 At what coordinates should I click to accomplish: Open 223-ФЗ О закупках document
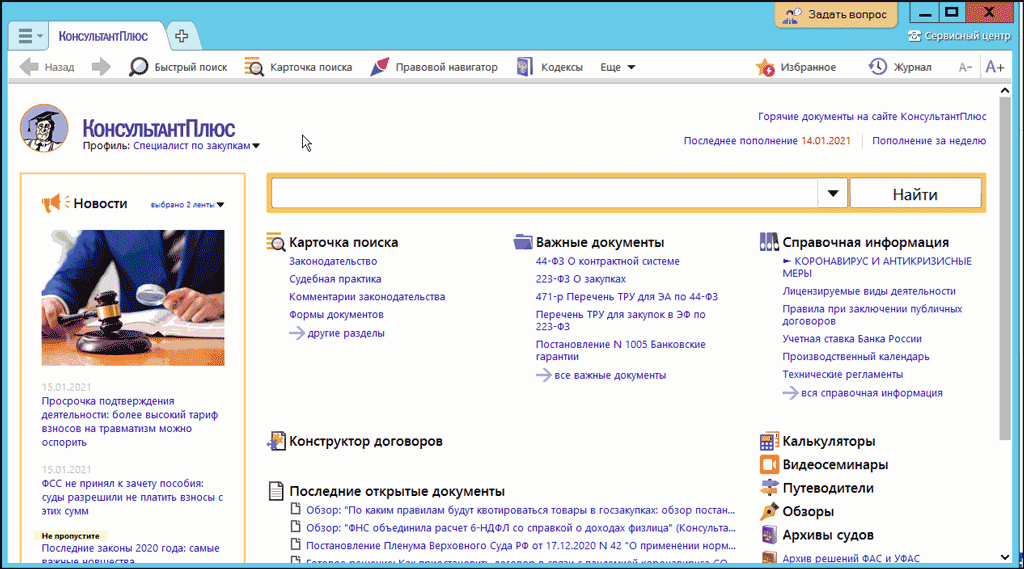click(581, 279)
